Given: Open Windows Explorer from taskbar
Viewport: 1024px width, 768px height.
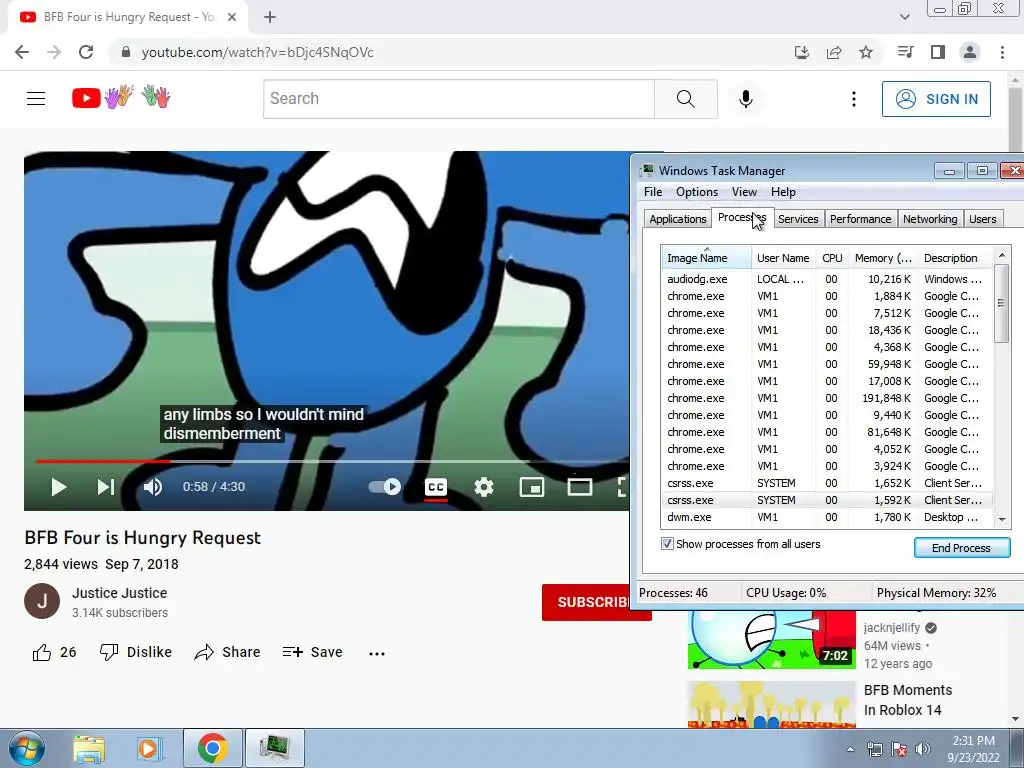Looking at the screenshot, I should 88,749.
